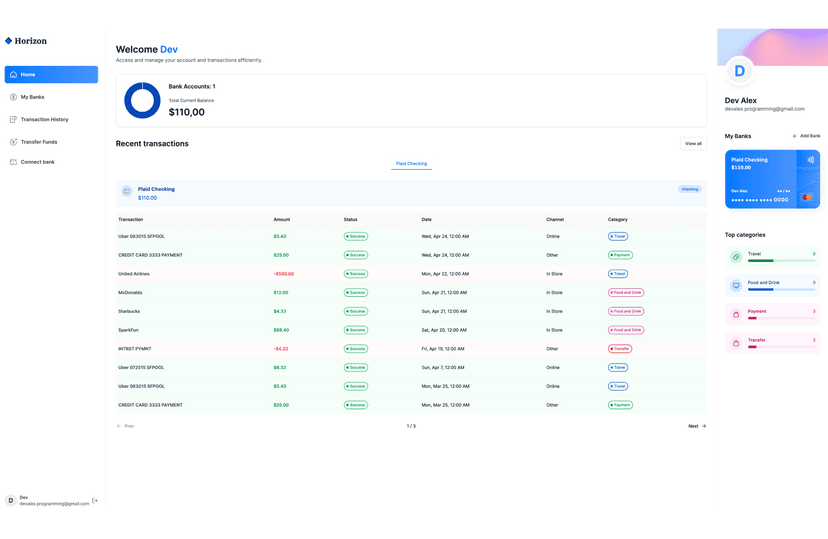This screenshot has height=539, width=828.
Task: Open the Home sidebar item
Action: point(51,74)
